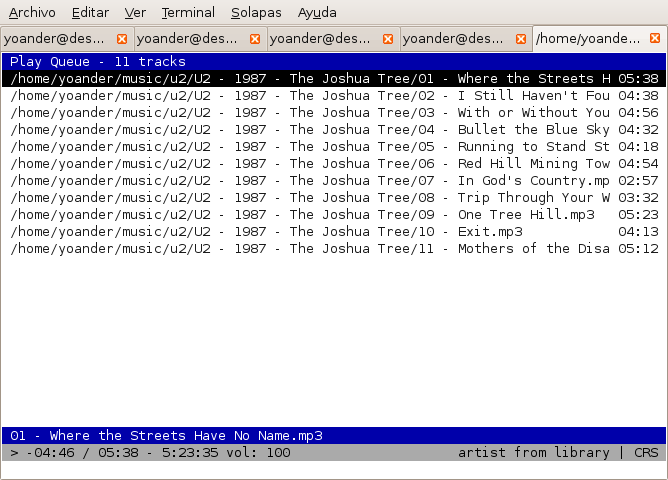This screenshot has height=480, width=668.
Task: Select track 02 I Still Haven't Fou
Action: coord(334,95)
